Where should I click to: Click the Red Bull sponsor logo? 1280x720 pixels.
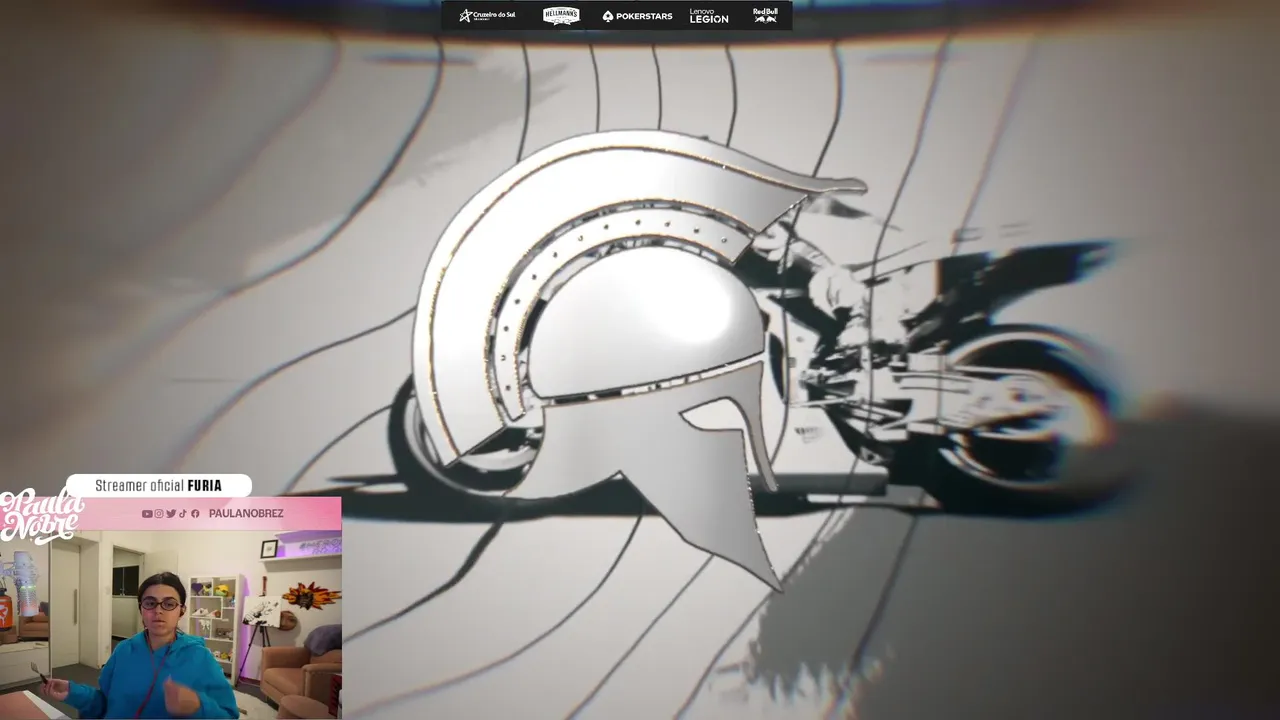[x=765, y=15]
